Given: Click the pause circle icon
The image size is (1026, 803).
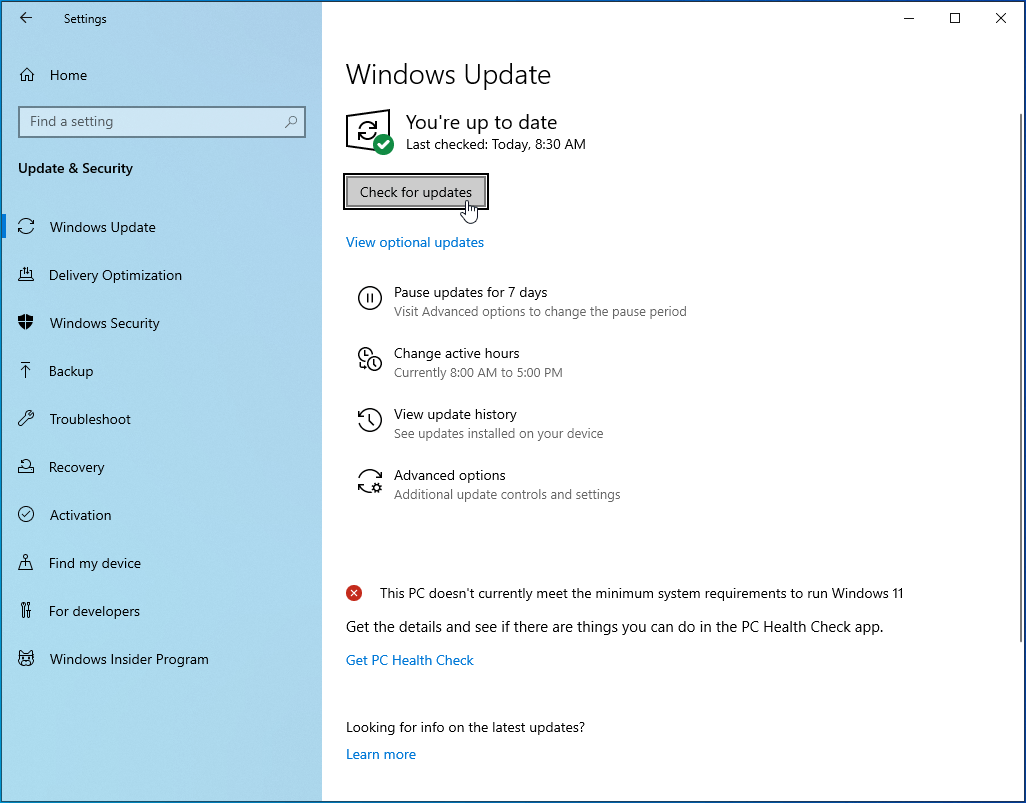Looking at the screenshot, I should pos(370,298).
